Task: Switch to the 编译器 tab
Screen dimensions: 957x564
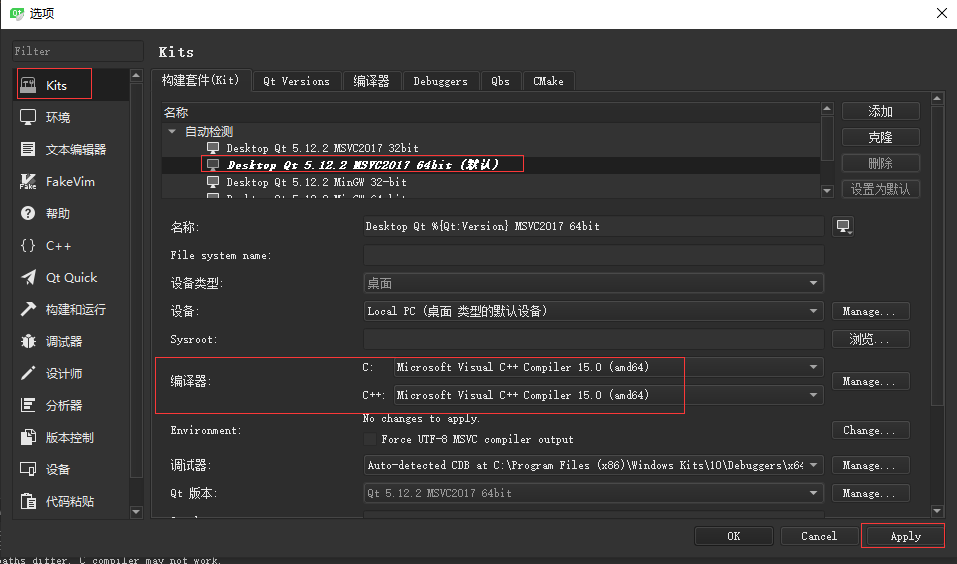Action: [x=371, y=81]
